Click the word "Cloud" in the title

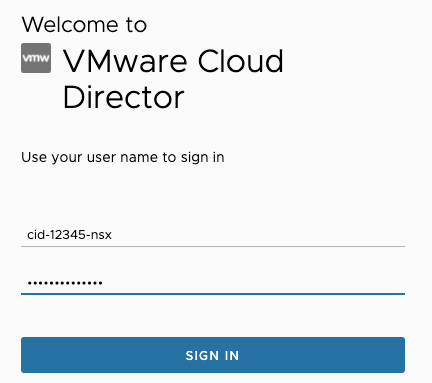[x=240, y=61]
